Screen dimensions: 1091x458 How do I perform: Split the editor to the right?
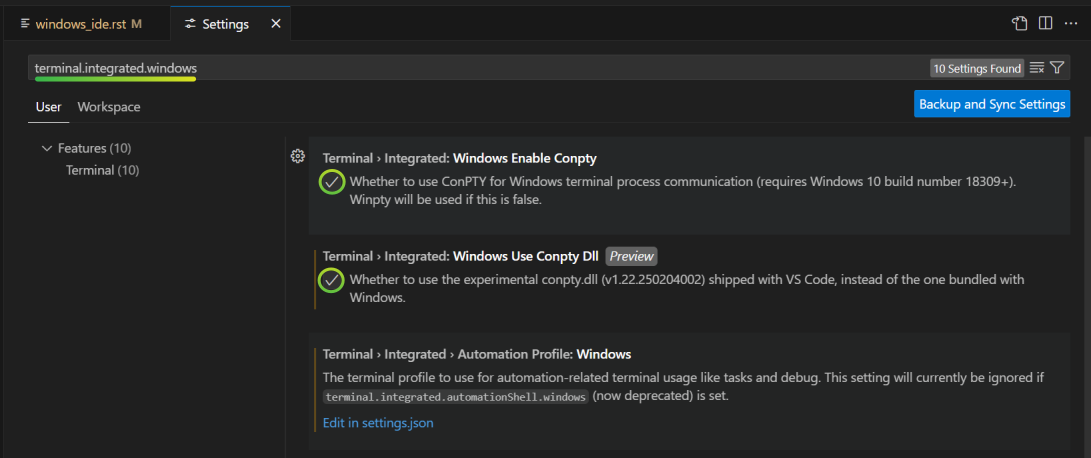[x=1045, y=24]
